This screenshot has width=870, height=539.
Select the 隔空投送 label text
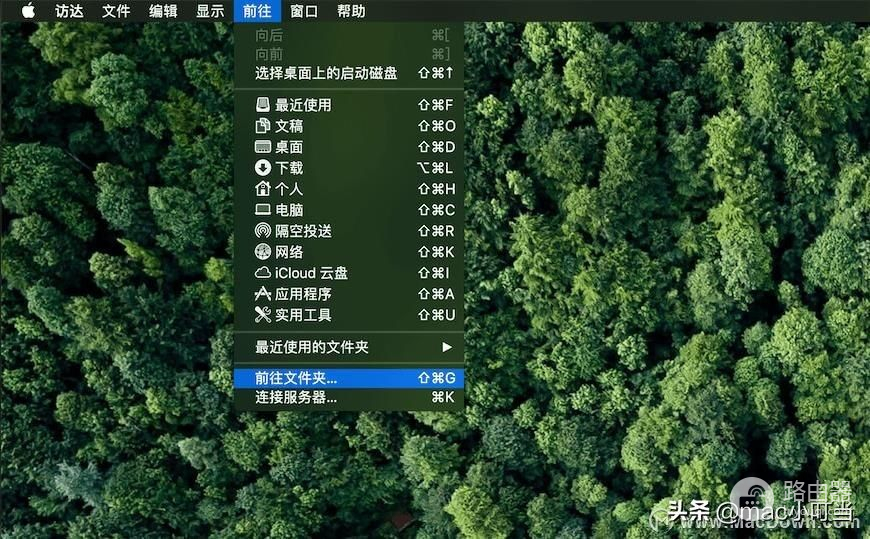[x=303, y=231]
